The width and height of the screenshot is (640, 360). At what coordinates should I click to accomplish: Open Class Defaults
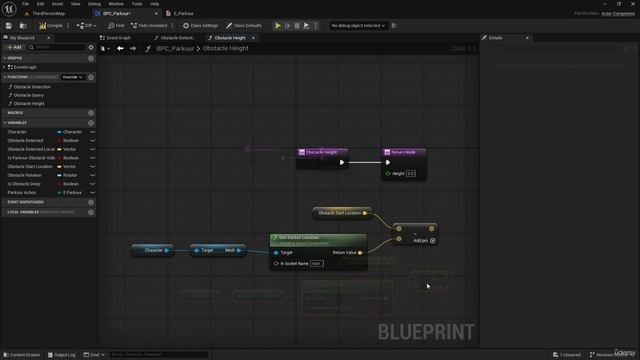click(244, 26)
